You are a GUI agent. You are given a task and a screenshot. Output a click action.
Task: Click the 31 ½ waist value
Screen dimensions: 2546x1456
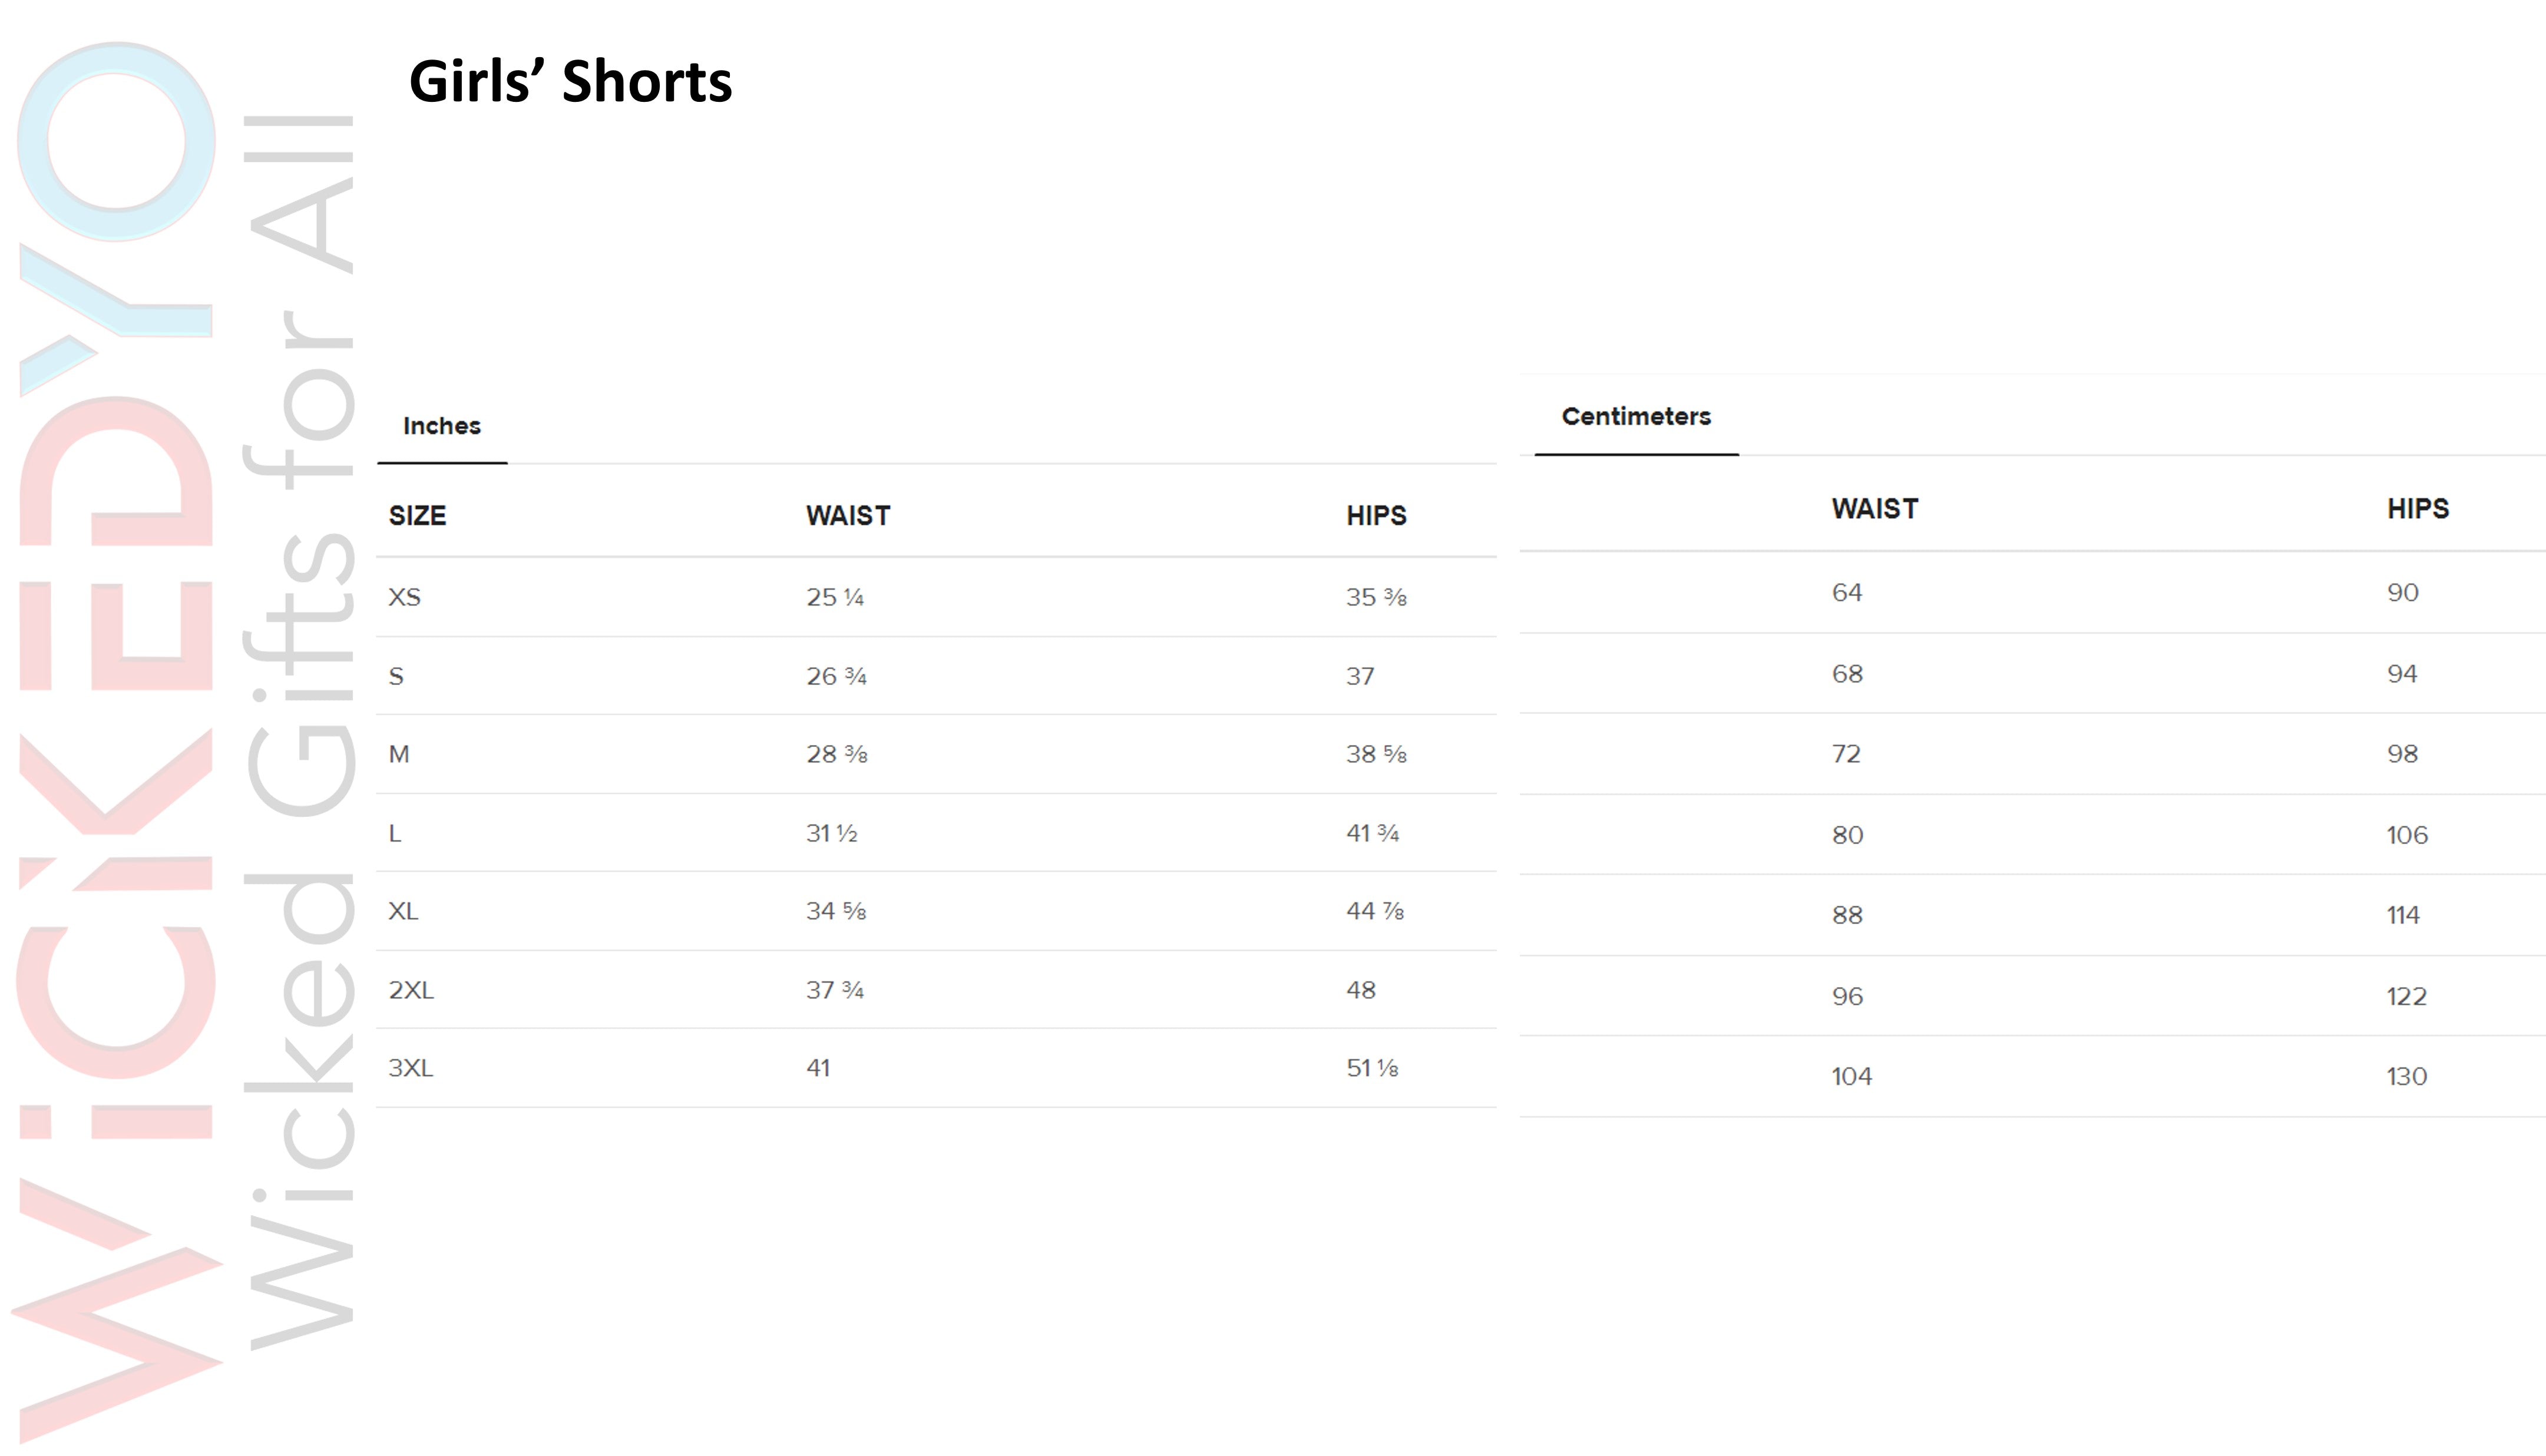(832, 833)
